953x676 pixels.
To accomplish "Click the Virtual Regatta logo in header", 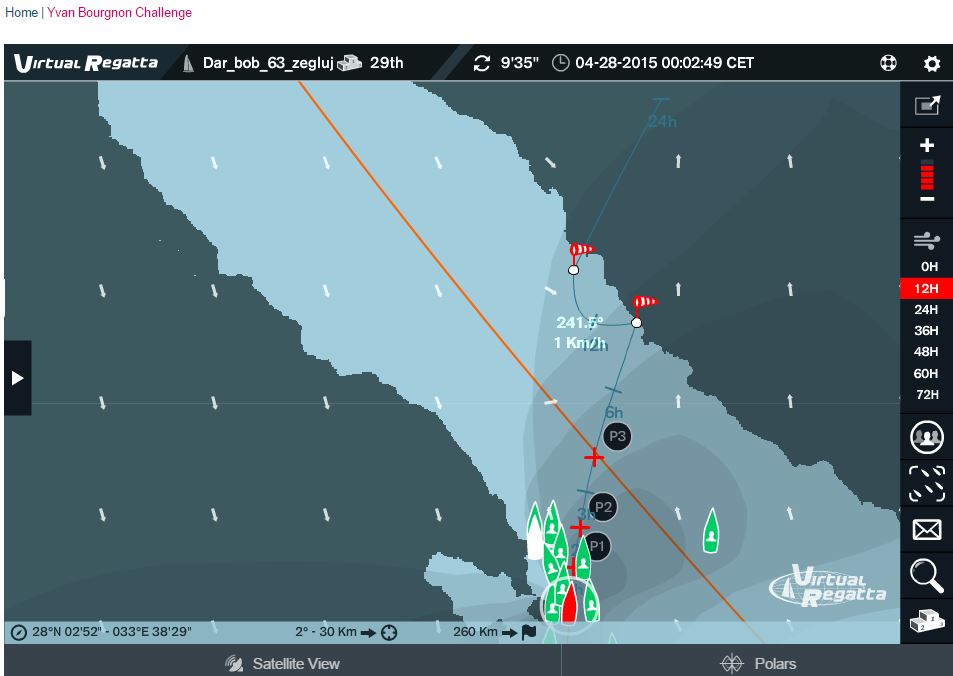I will (x=86, y=63).
